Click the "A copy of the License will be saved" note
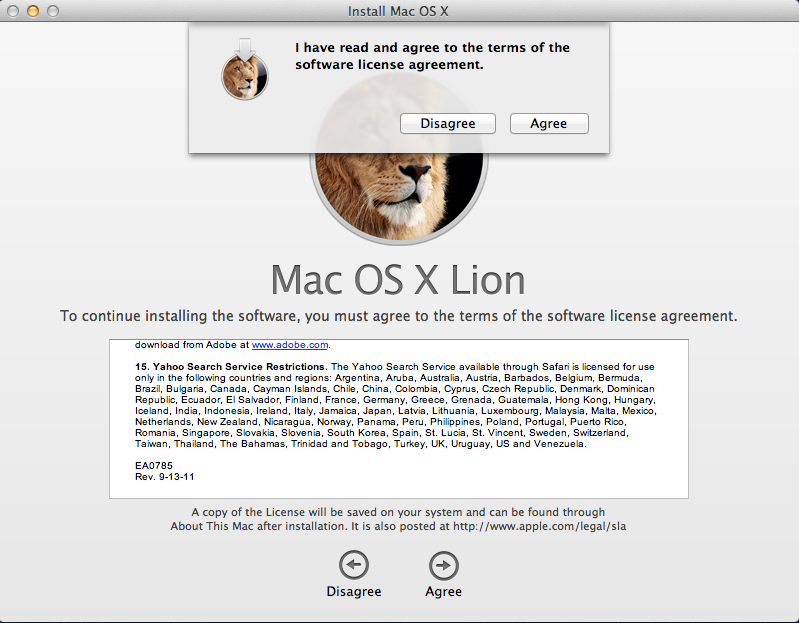Screen dimensions: 799x623 pyautogui.click(x=398, y=519)
